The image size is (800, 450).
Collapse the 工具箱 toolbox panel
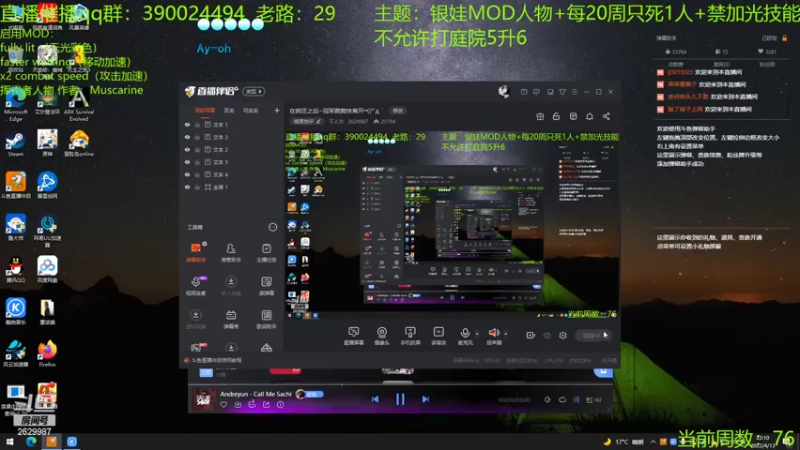pos(272,227)
